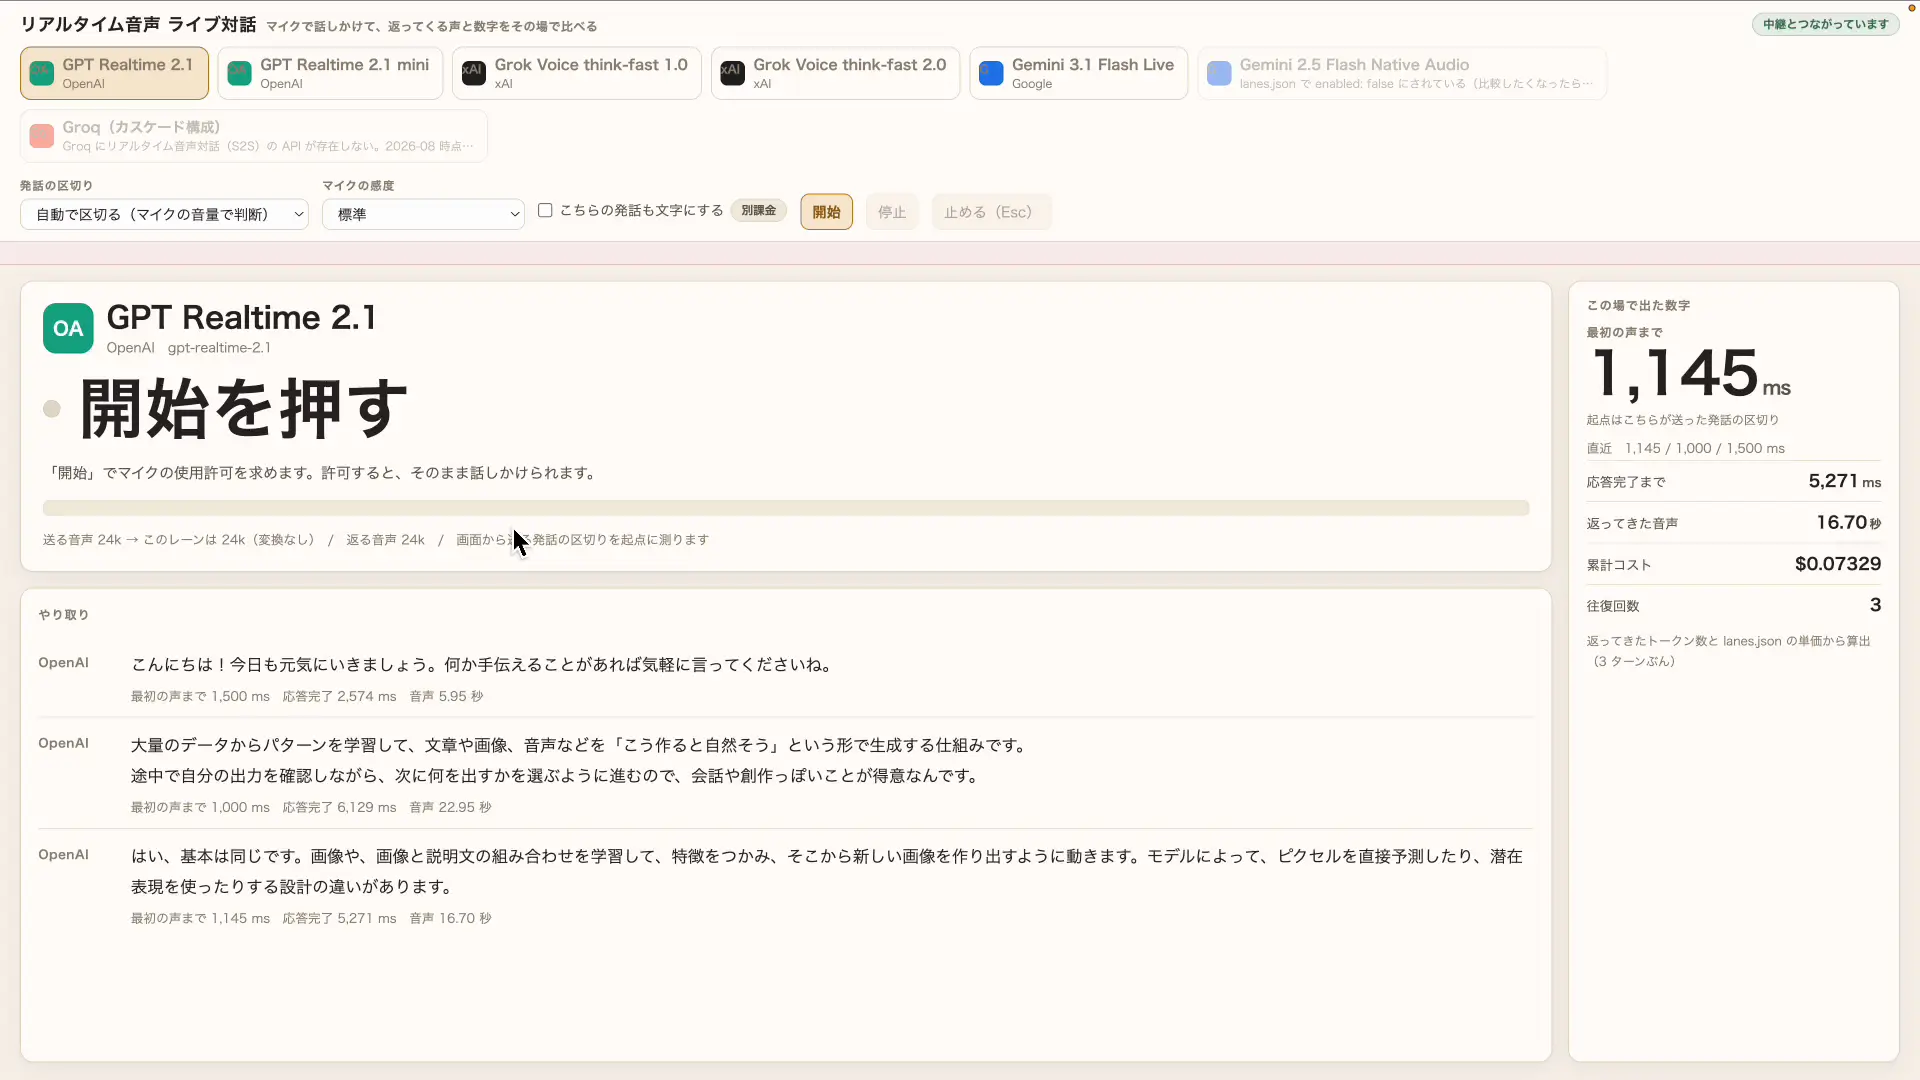1920x1080 pixels.
Task: Click the GPT Realtime 2.1 mini tab's icon
Action: pyautogui.click(x=239, y=73)
